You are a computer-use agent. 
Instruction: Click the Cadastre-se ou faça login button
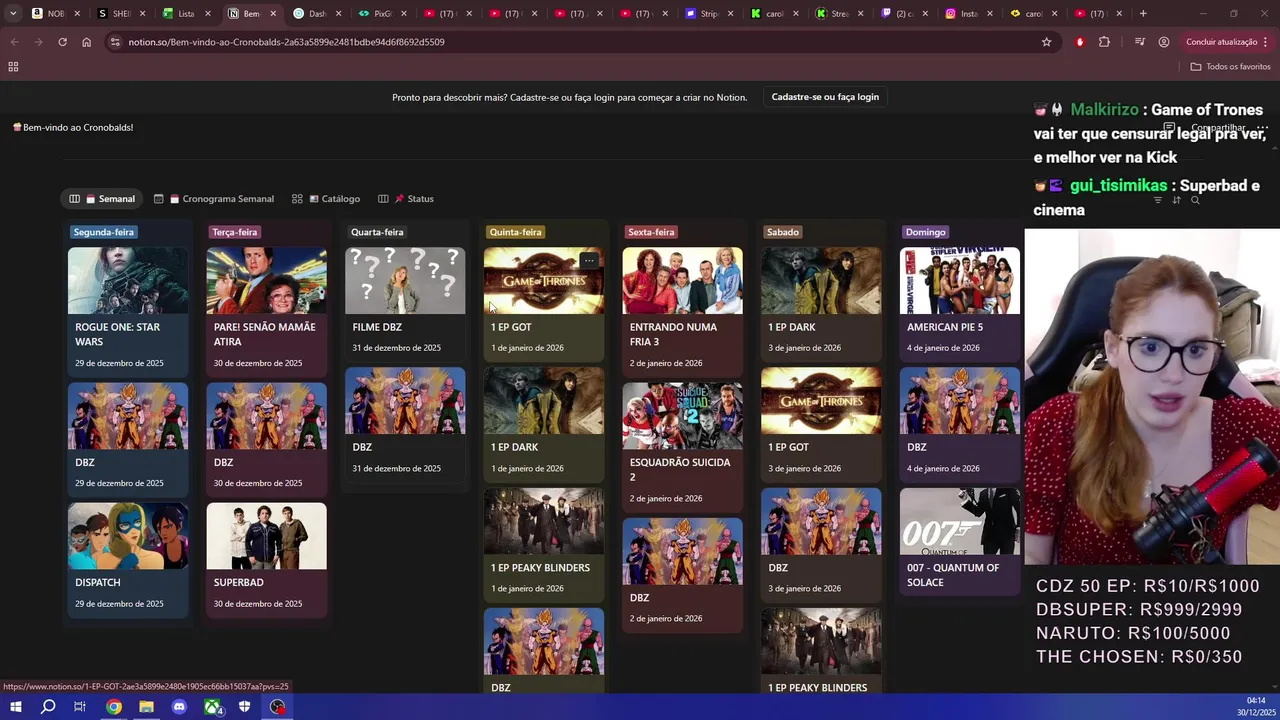click(825, 97)
